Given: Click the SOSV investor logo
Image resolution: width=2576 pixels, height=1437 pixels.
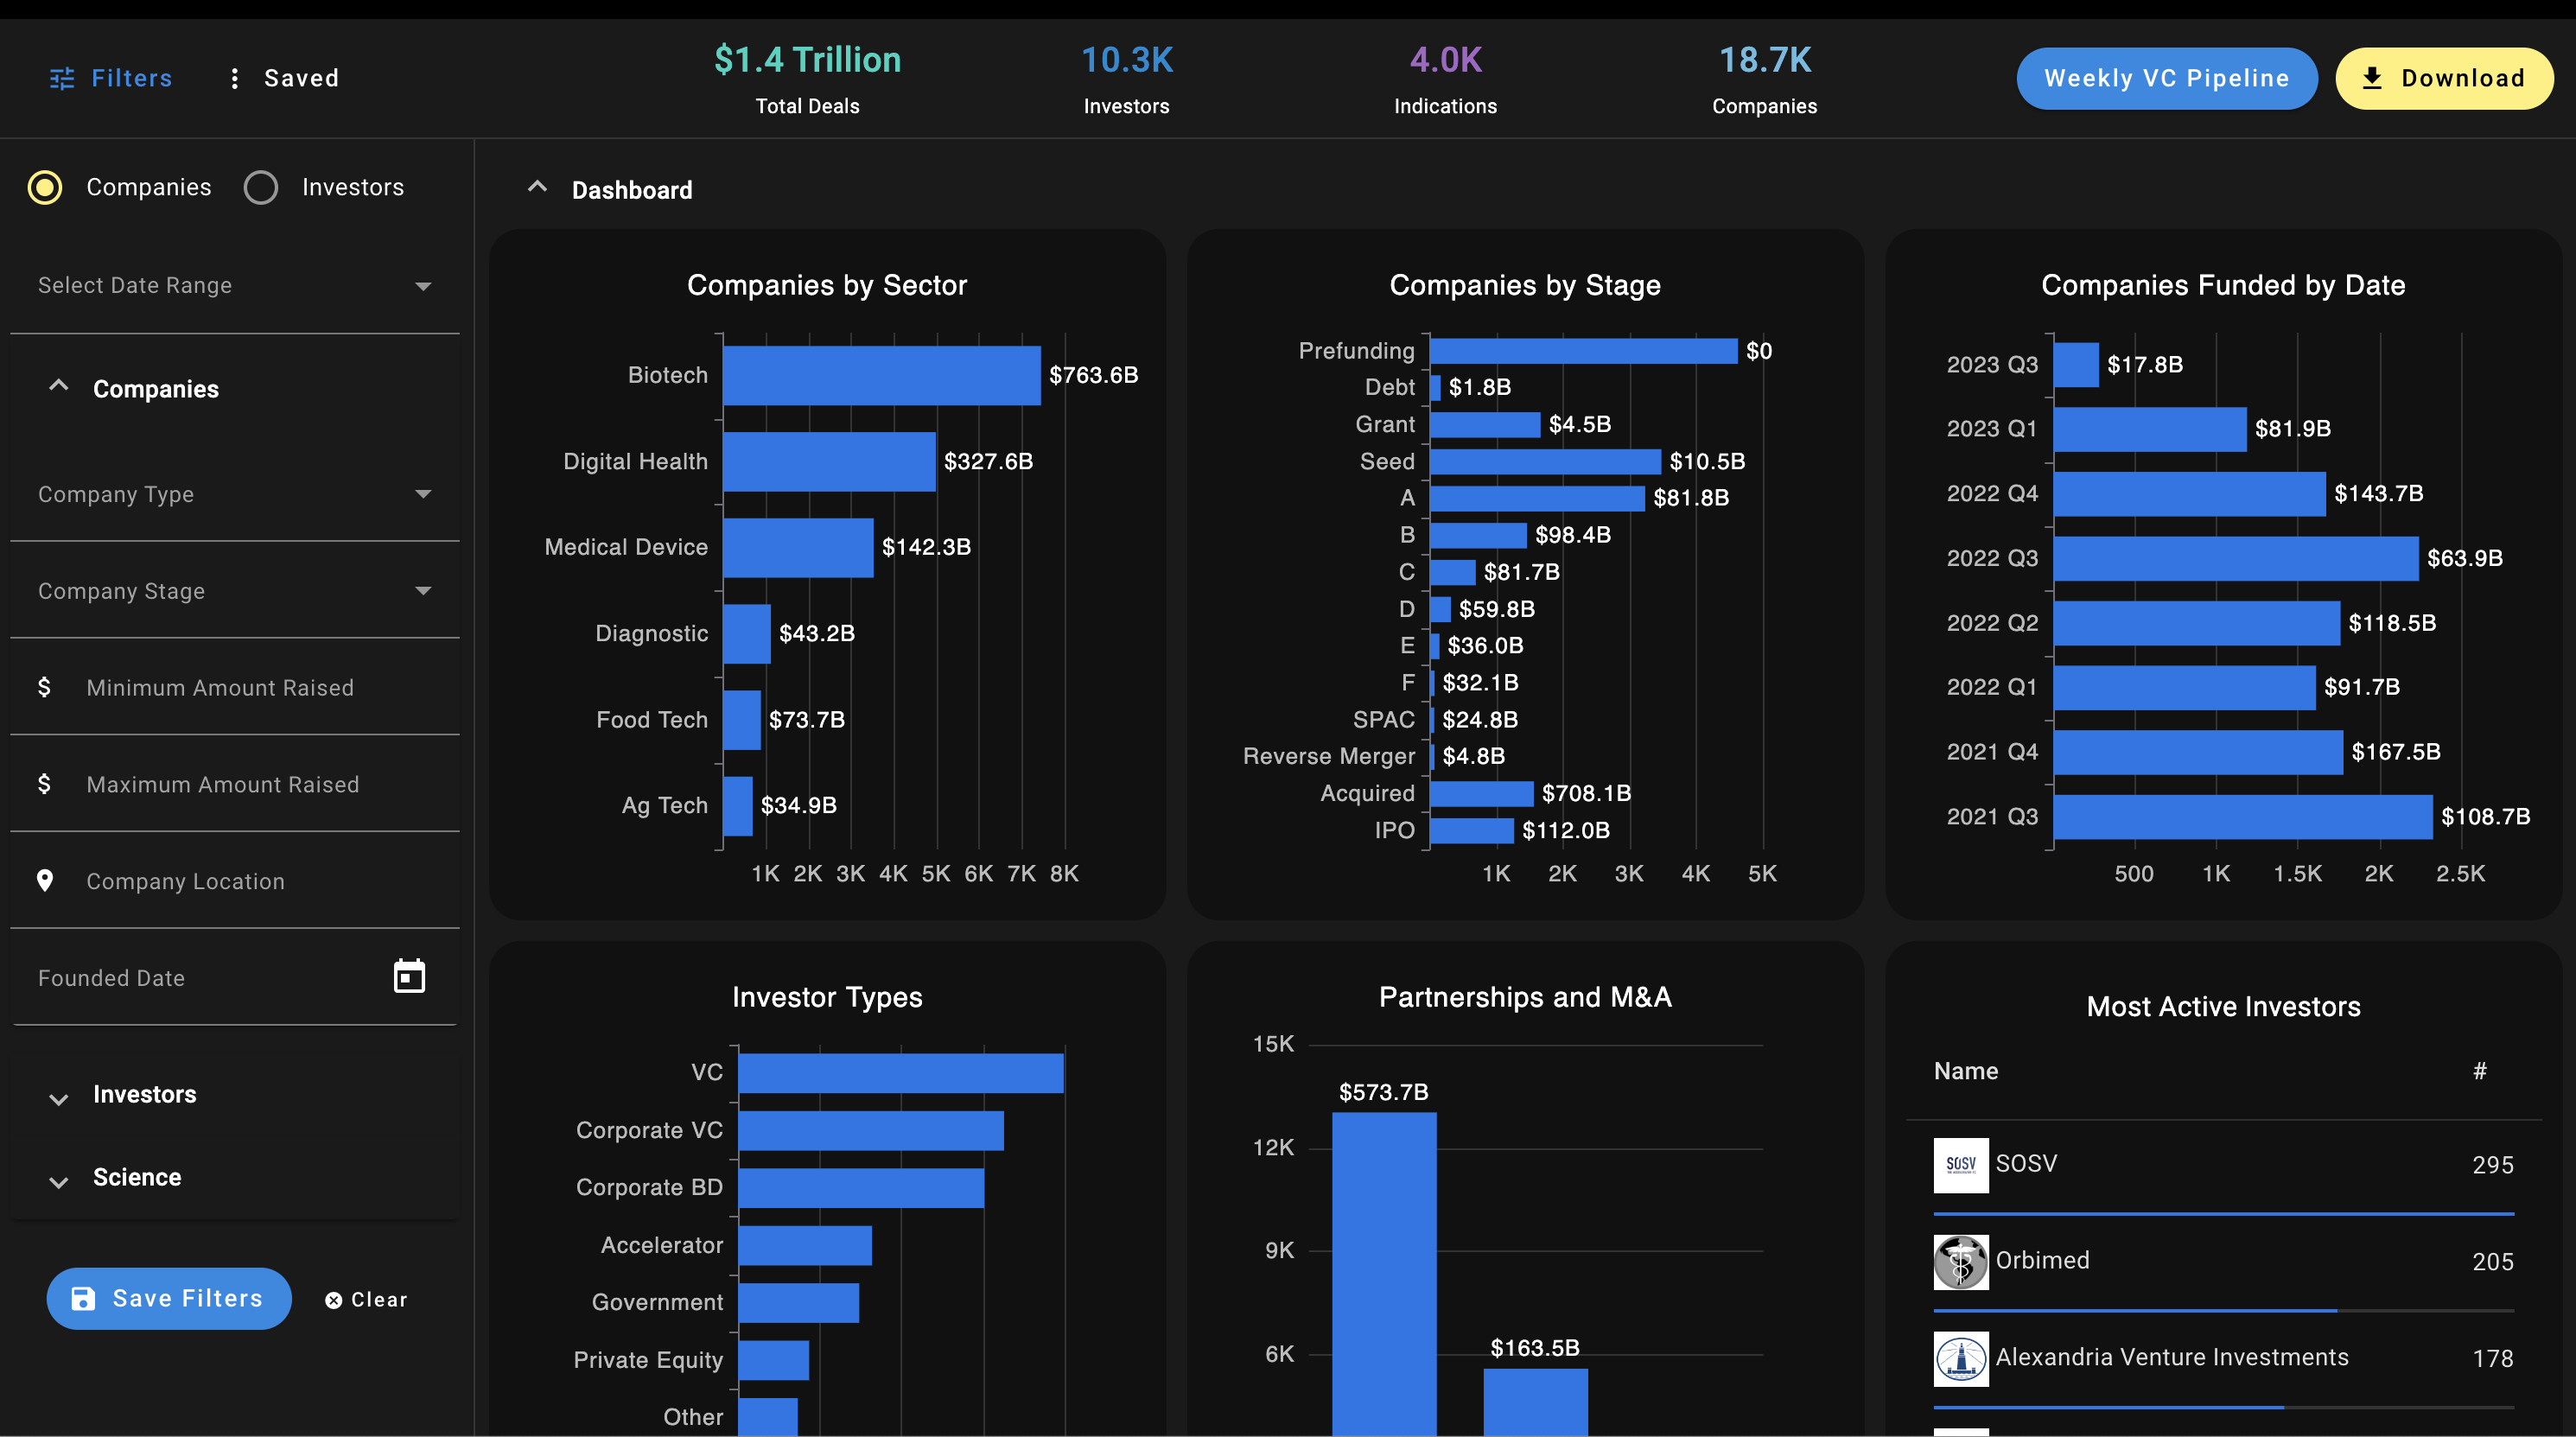Looking at the screenshot, I should coord(1960,1164).
